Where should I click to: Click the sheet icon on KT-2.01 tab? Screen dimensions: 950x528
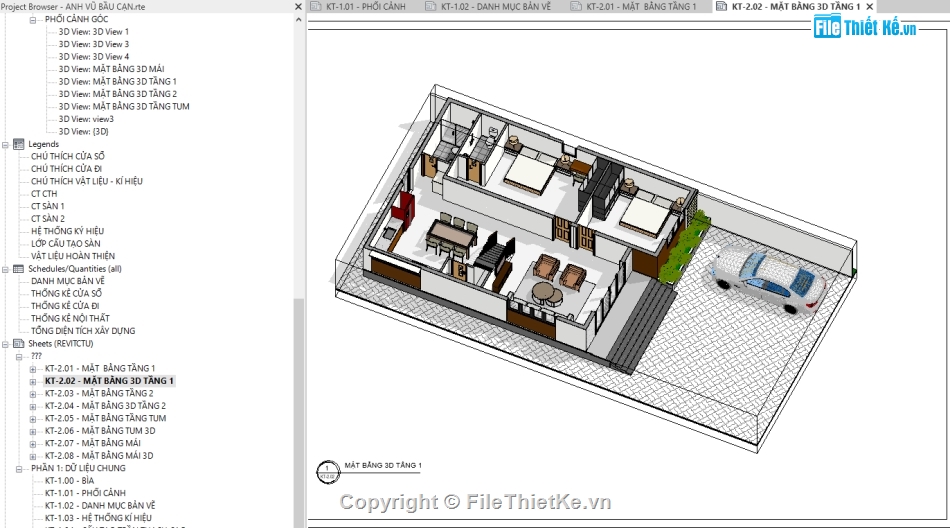[576, 6]
